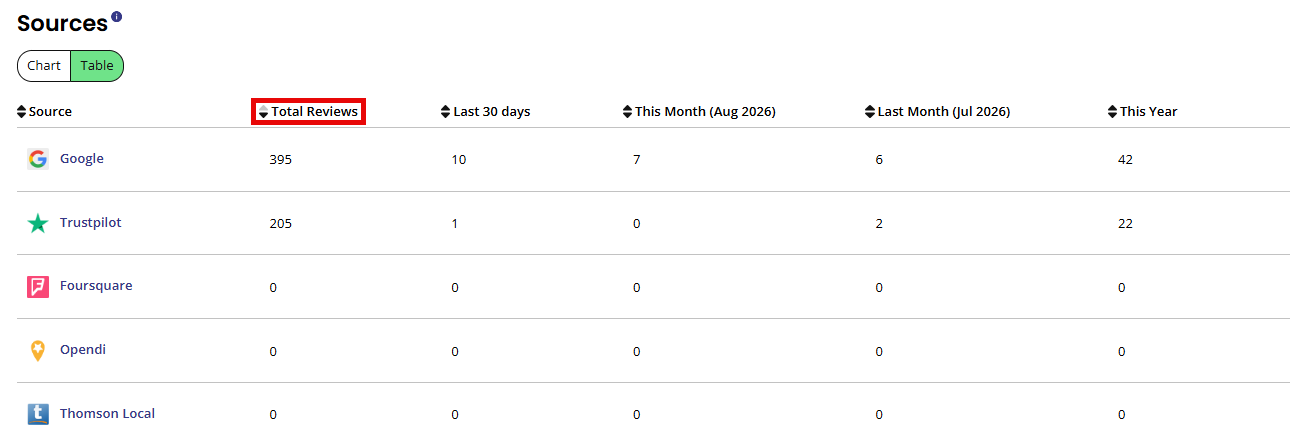
Task: Sort by Total Reviews column
Action: pyautogui.click(x=308, y=112)
